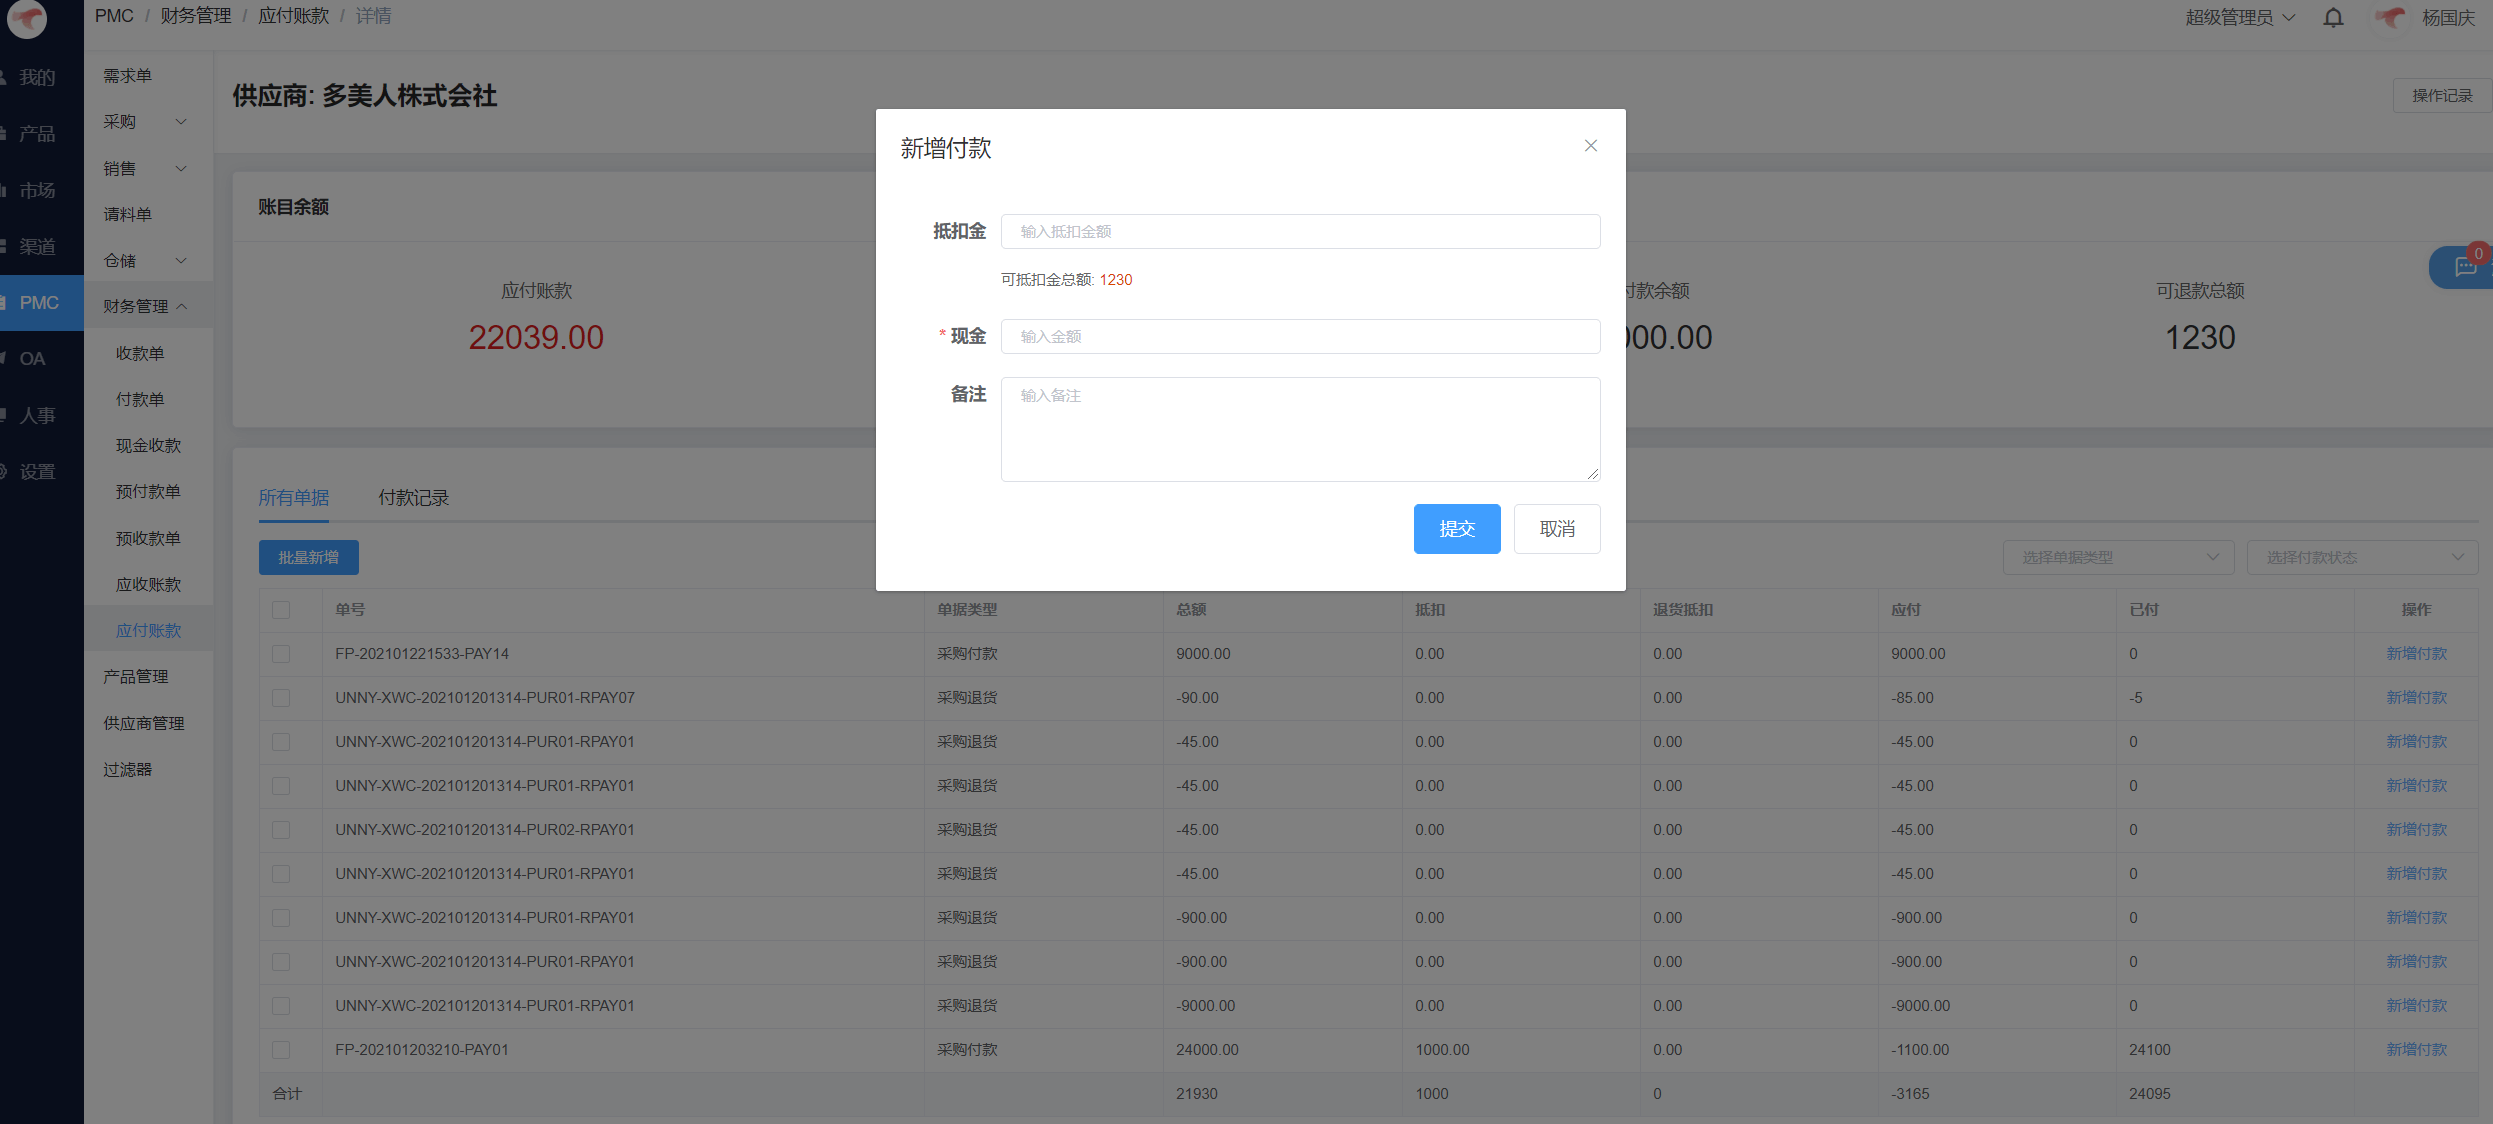Open 人事 in the dark sidebar

click(37, 415)
